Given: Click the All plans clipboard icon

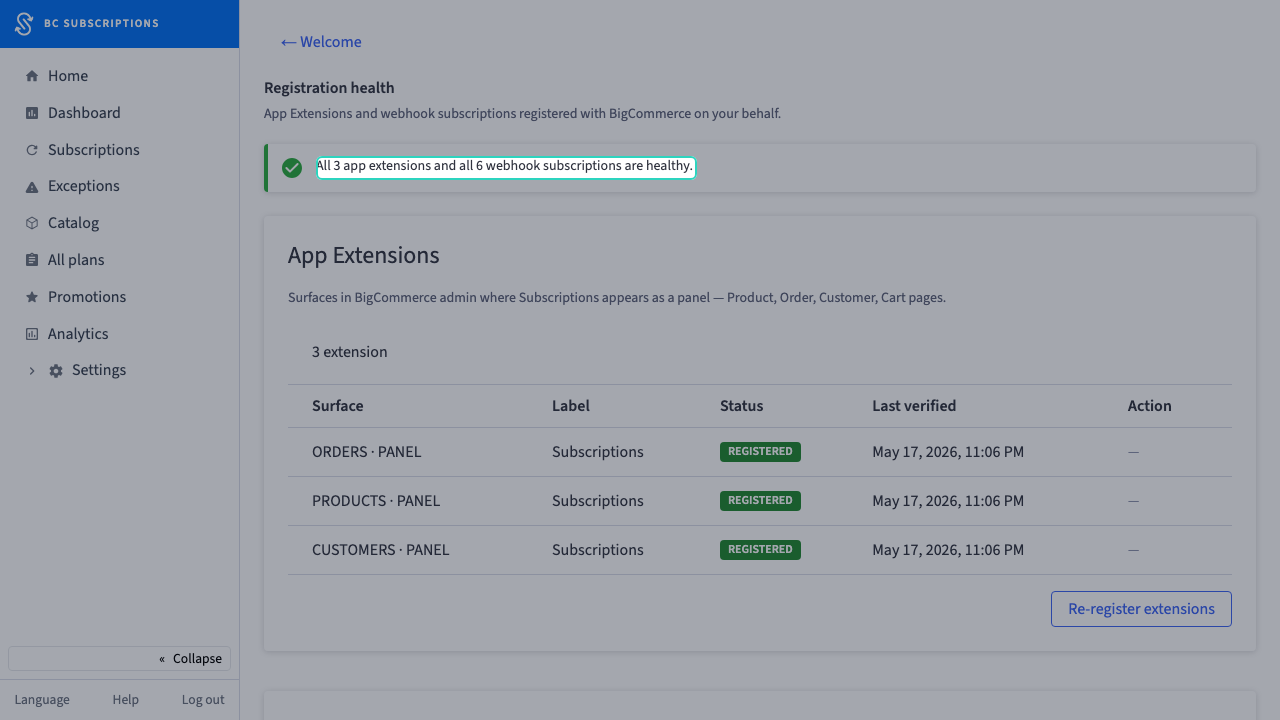Looking at the screenshot, I should 32,260.
